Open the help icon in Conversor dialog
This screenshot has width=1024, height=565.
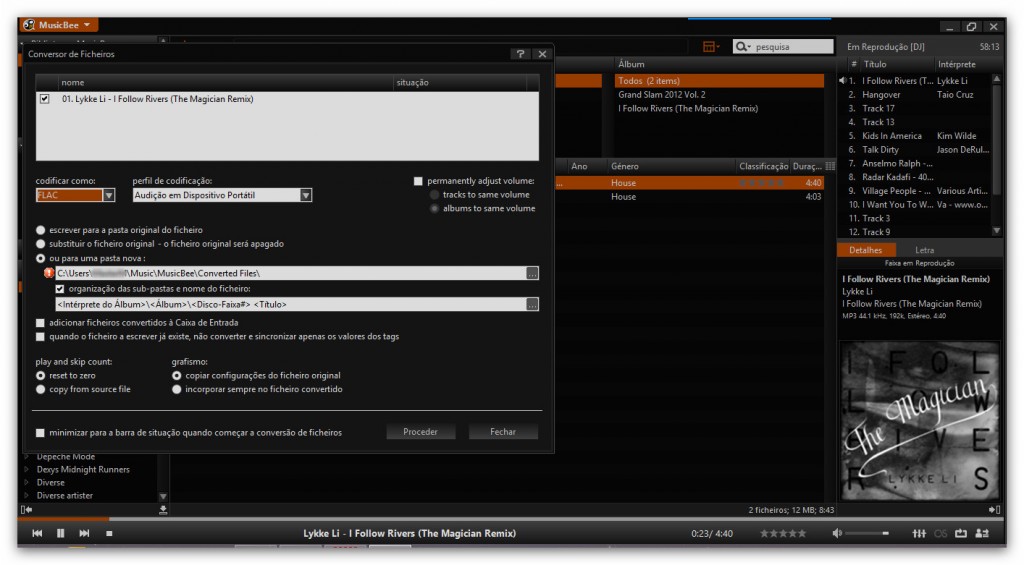[521, 54]
